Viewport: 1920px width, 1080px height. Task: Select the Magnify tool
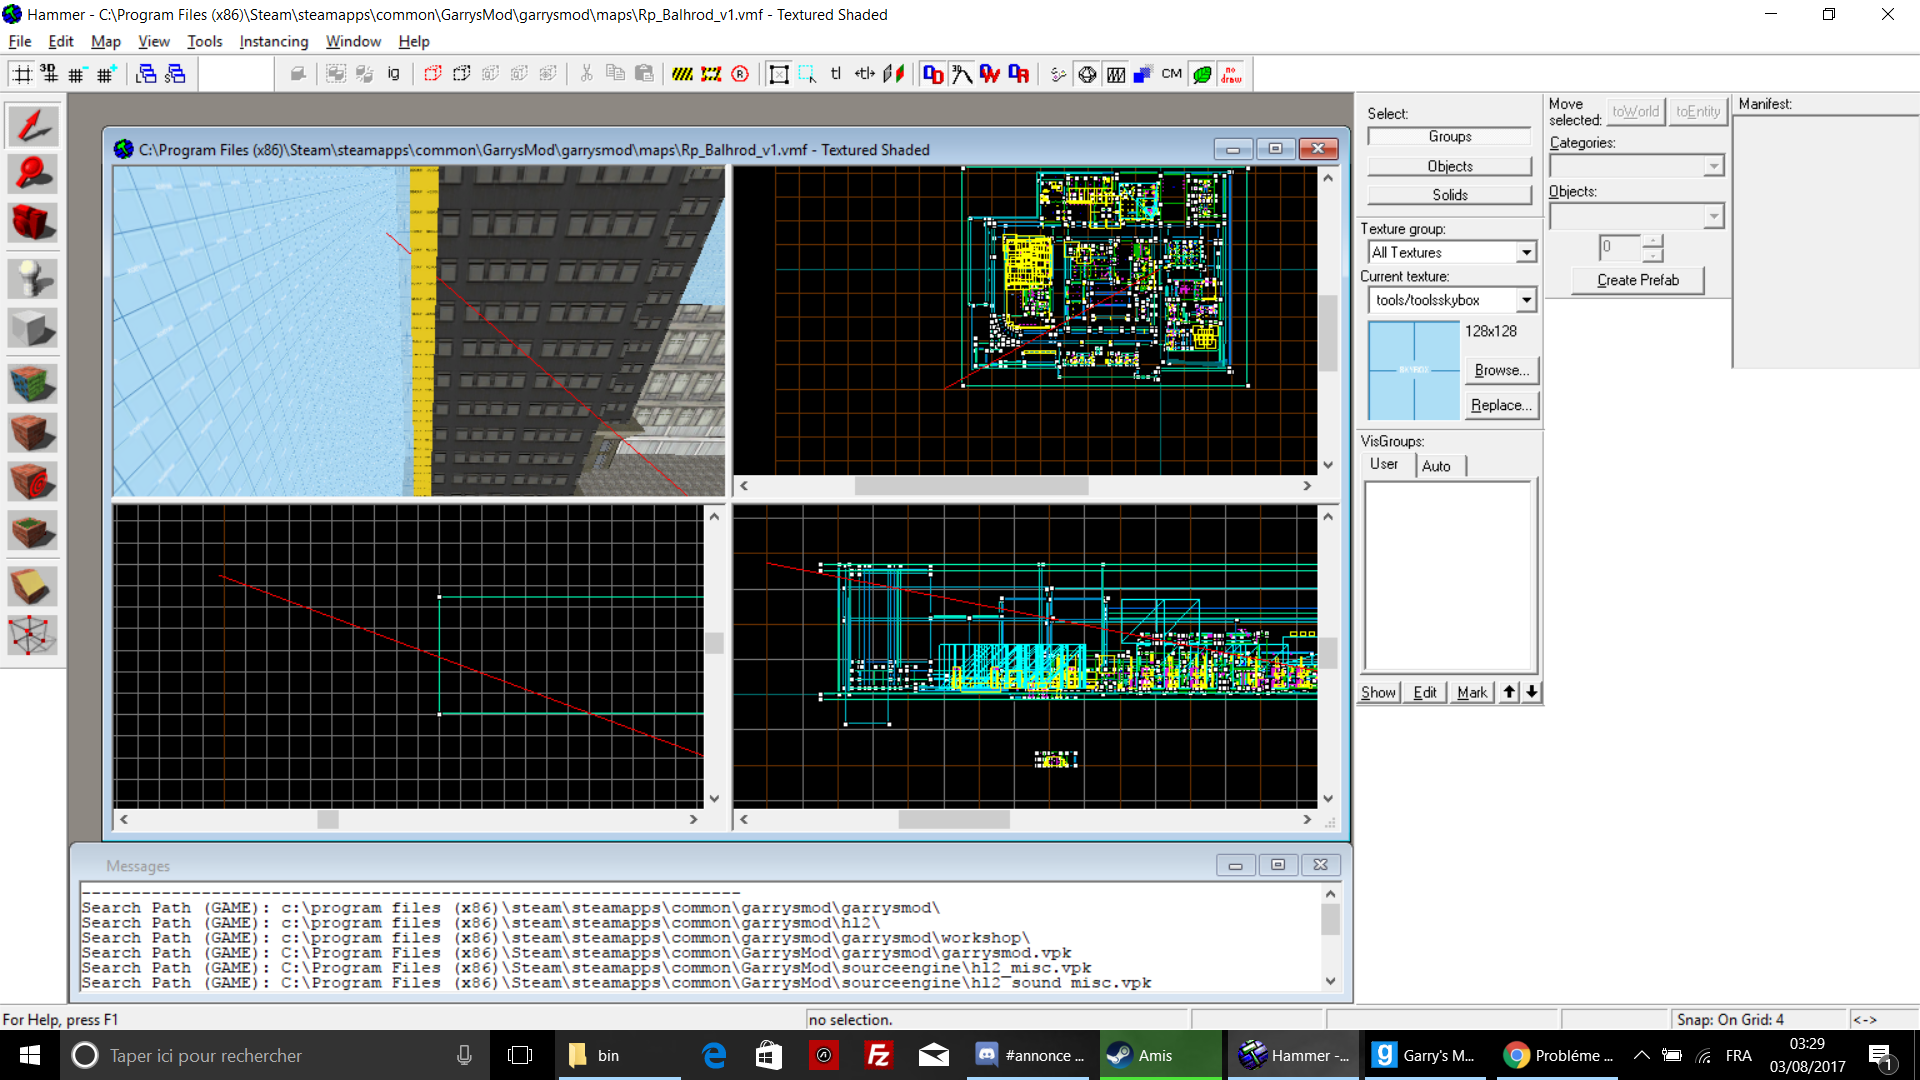(x=33, y=174)
